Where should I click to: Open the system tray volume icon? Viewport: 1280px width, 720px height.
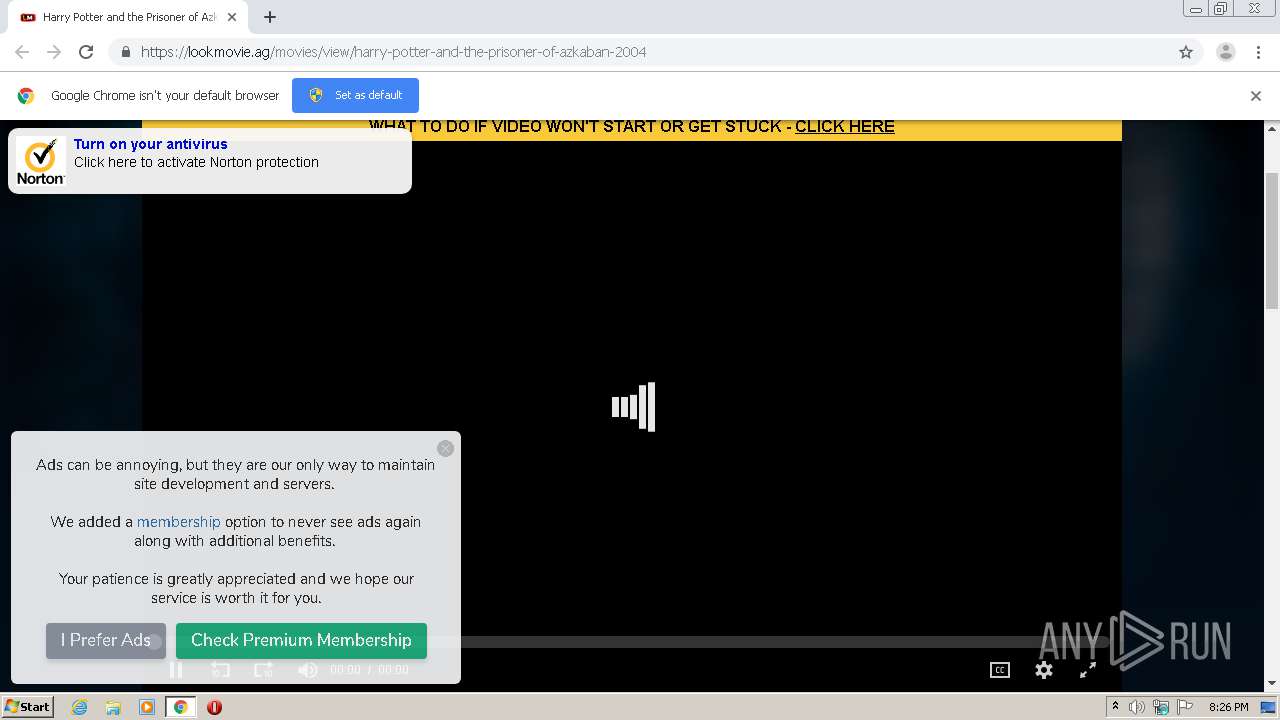point(1137,707)
